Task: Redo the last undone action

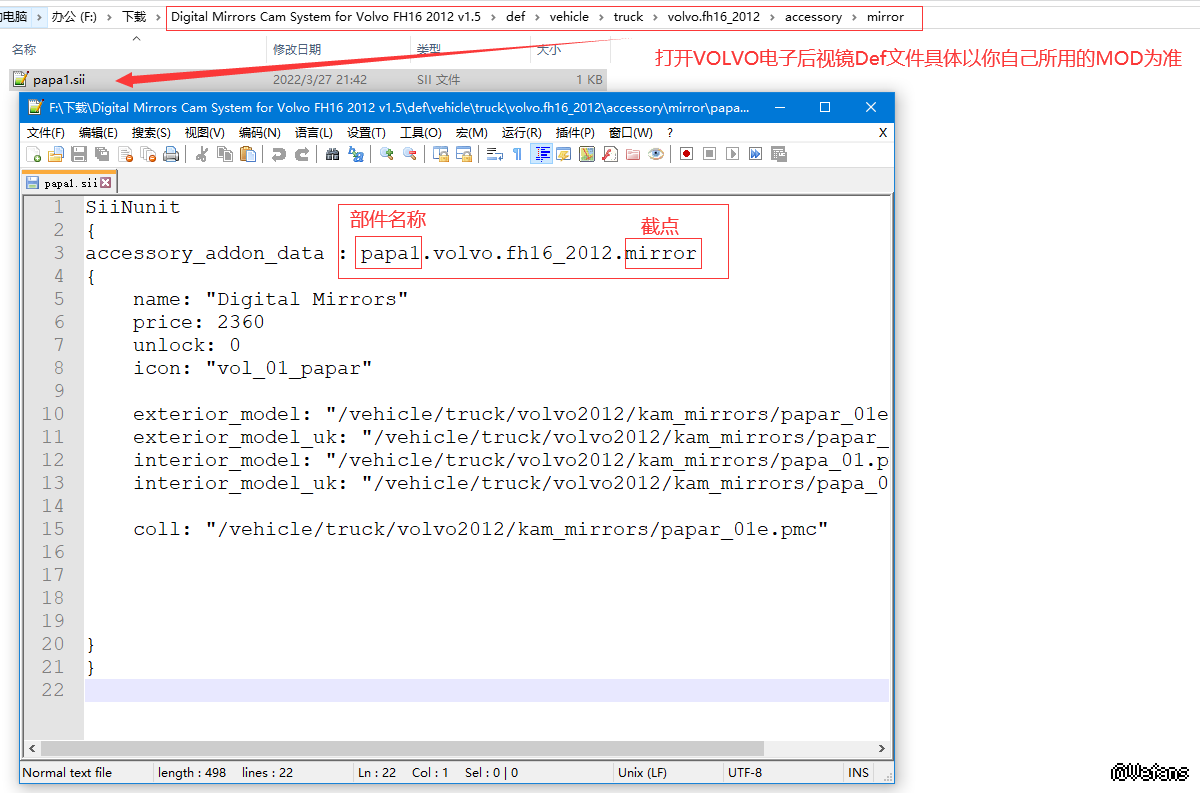Action: [x=301, y=154]
